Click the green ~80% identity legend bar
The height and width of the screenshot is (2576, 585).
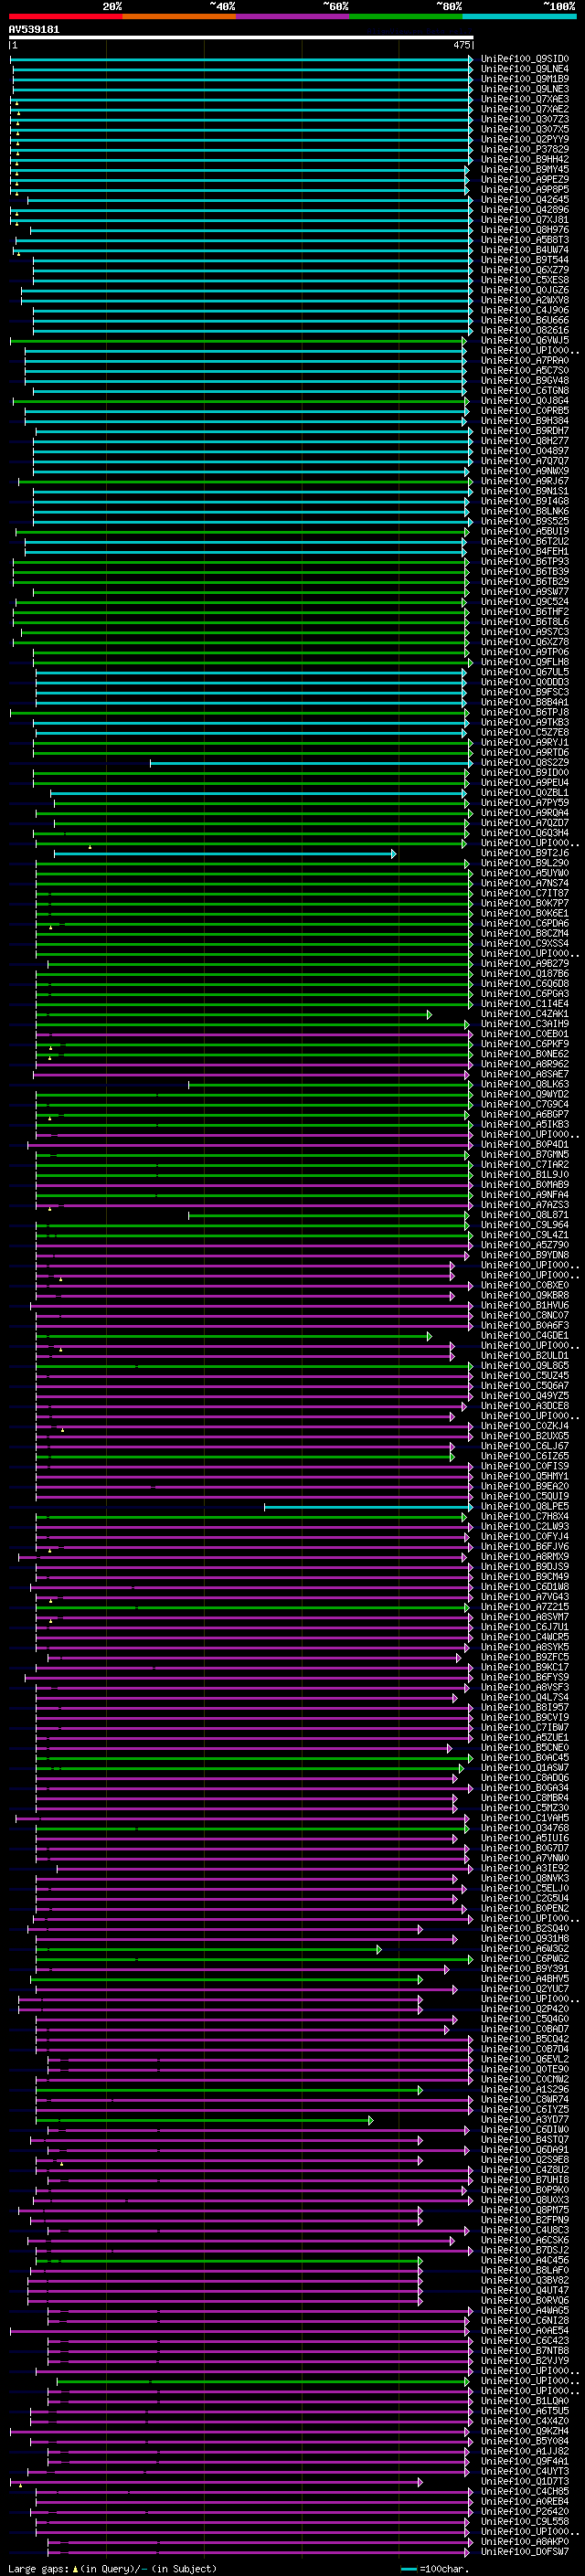coord(406,16)
